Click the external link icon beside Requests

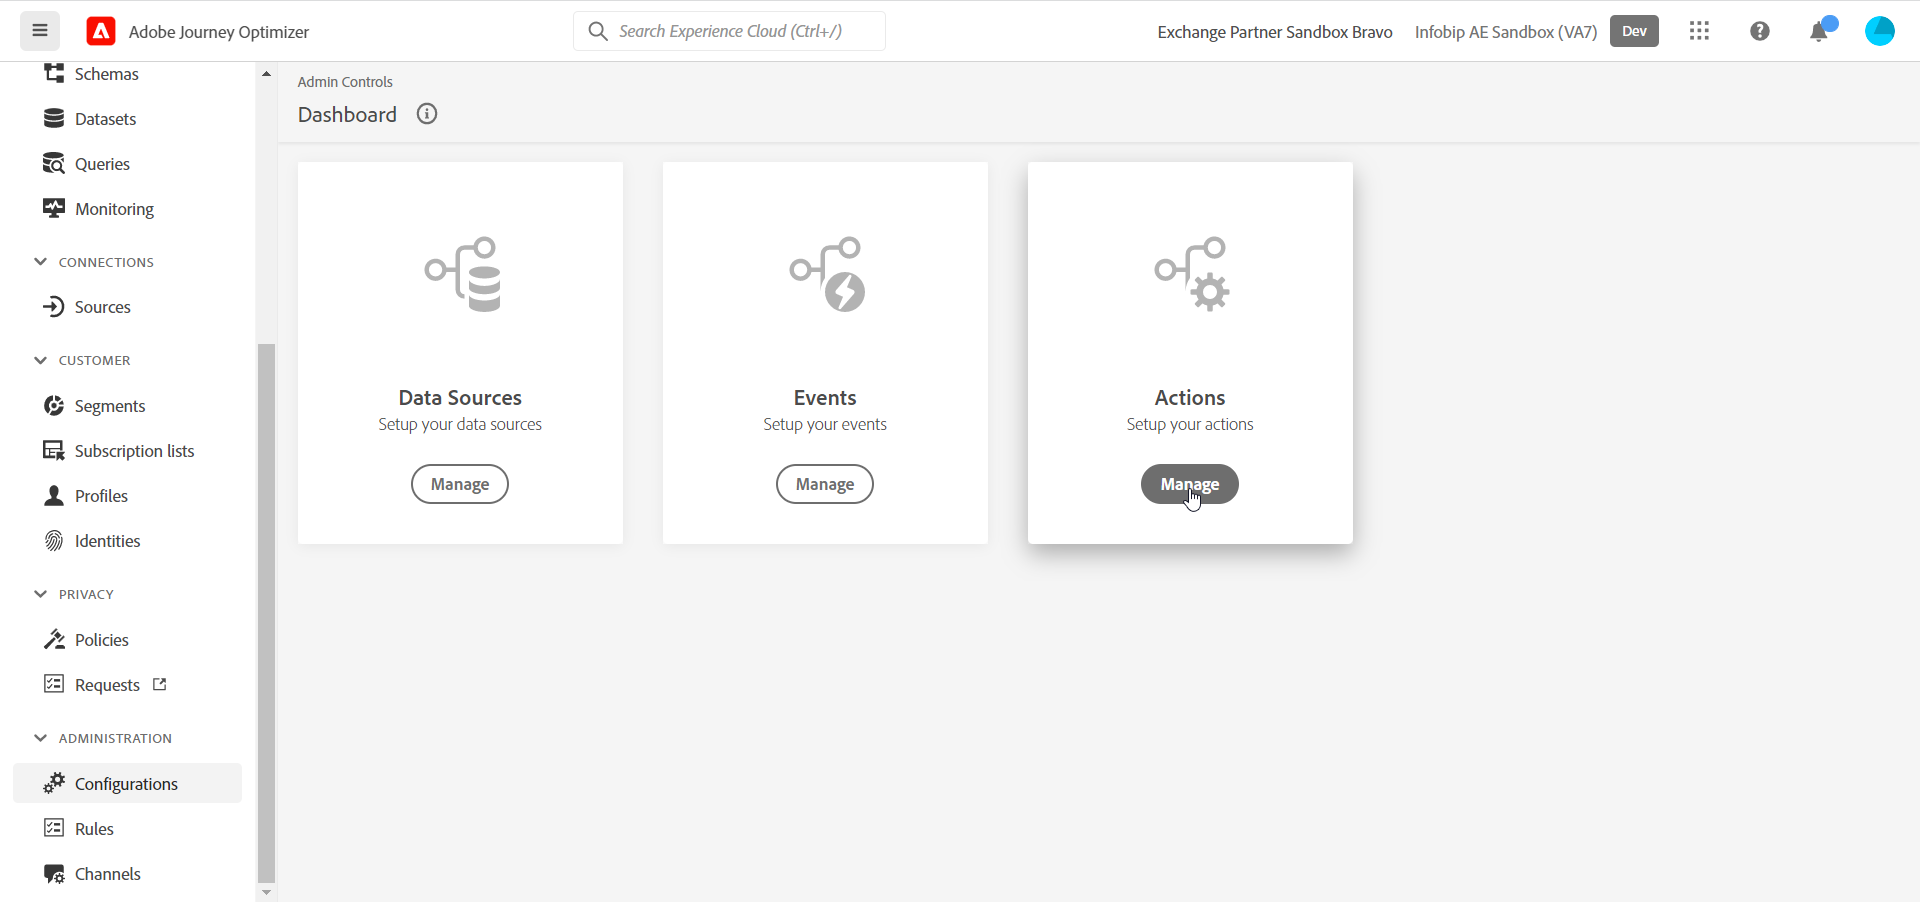coord(159,684)
